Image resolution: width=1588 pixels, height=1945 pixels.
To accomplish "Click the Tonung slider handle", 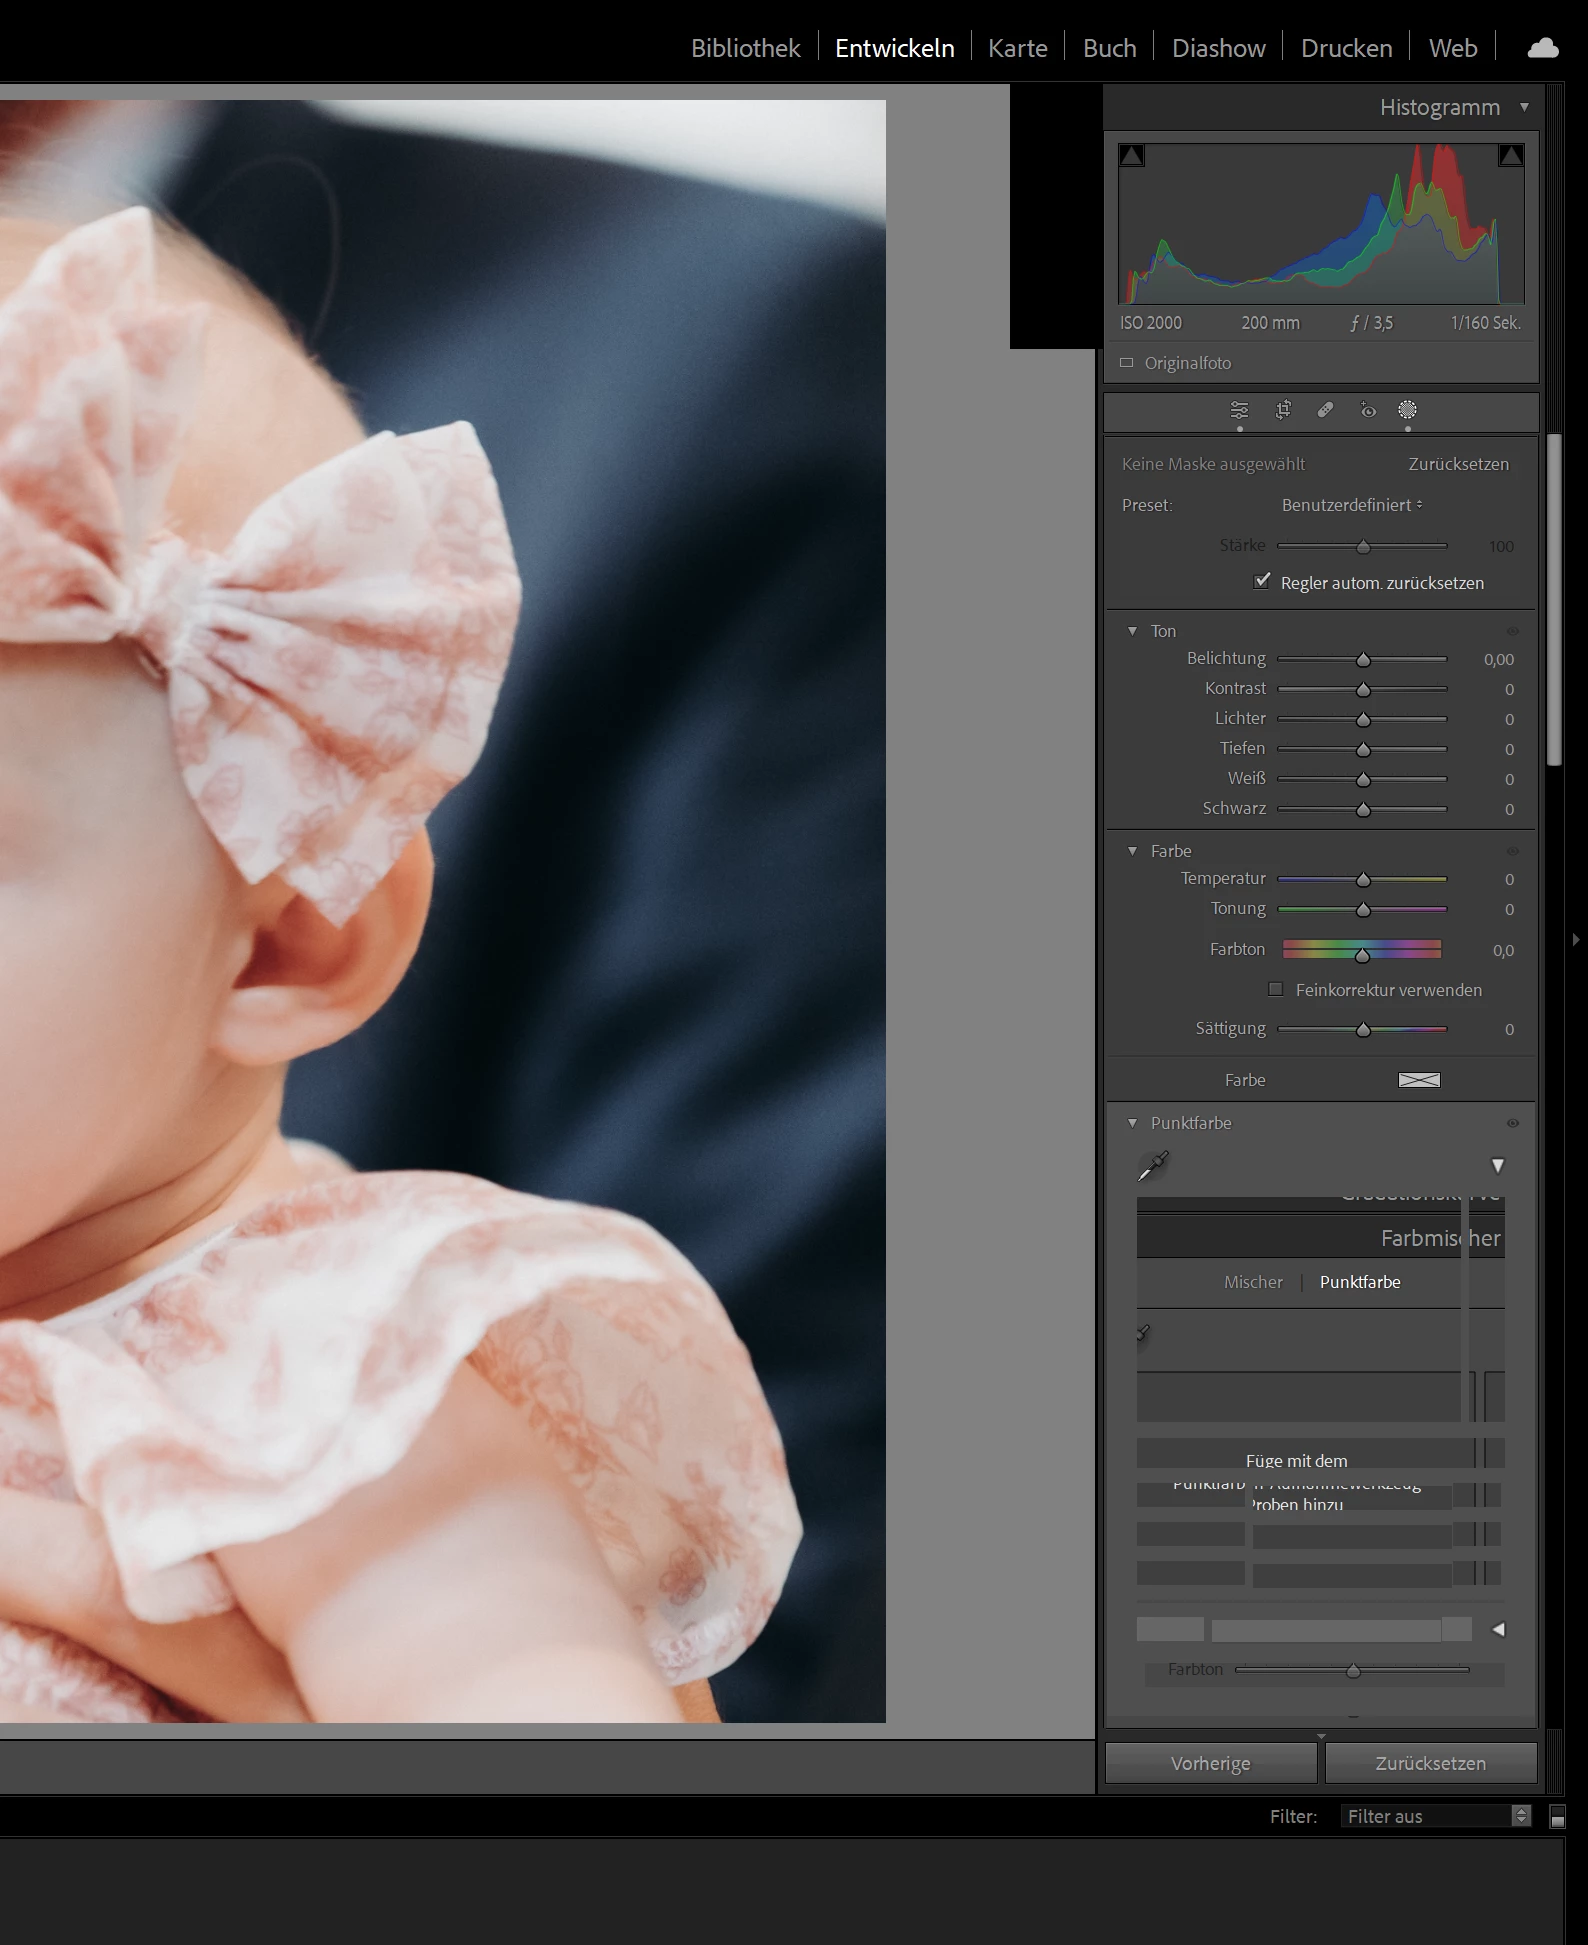I will click(1363, 910).
